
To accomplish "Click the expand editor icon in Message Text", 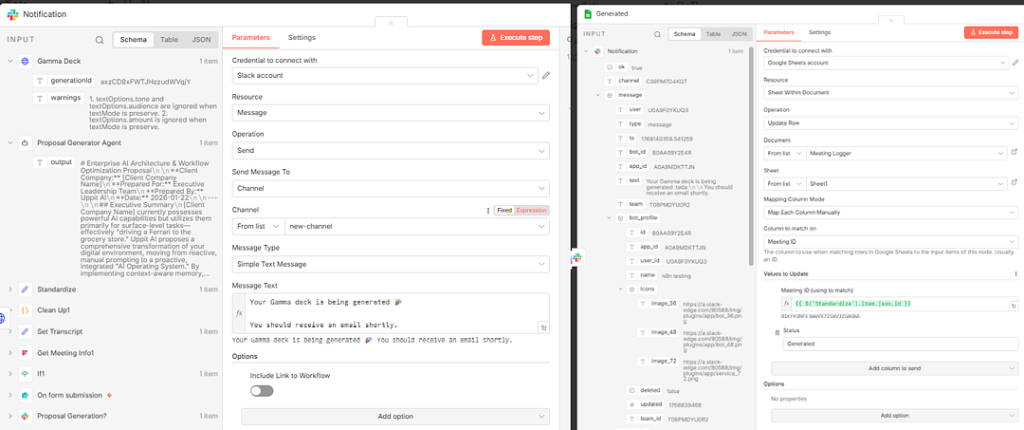I will (x=543, y=327).
